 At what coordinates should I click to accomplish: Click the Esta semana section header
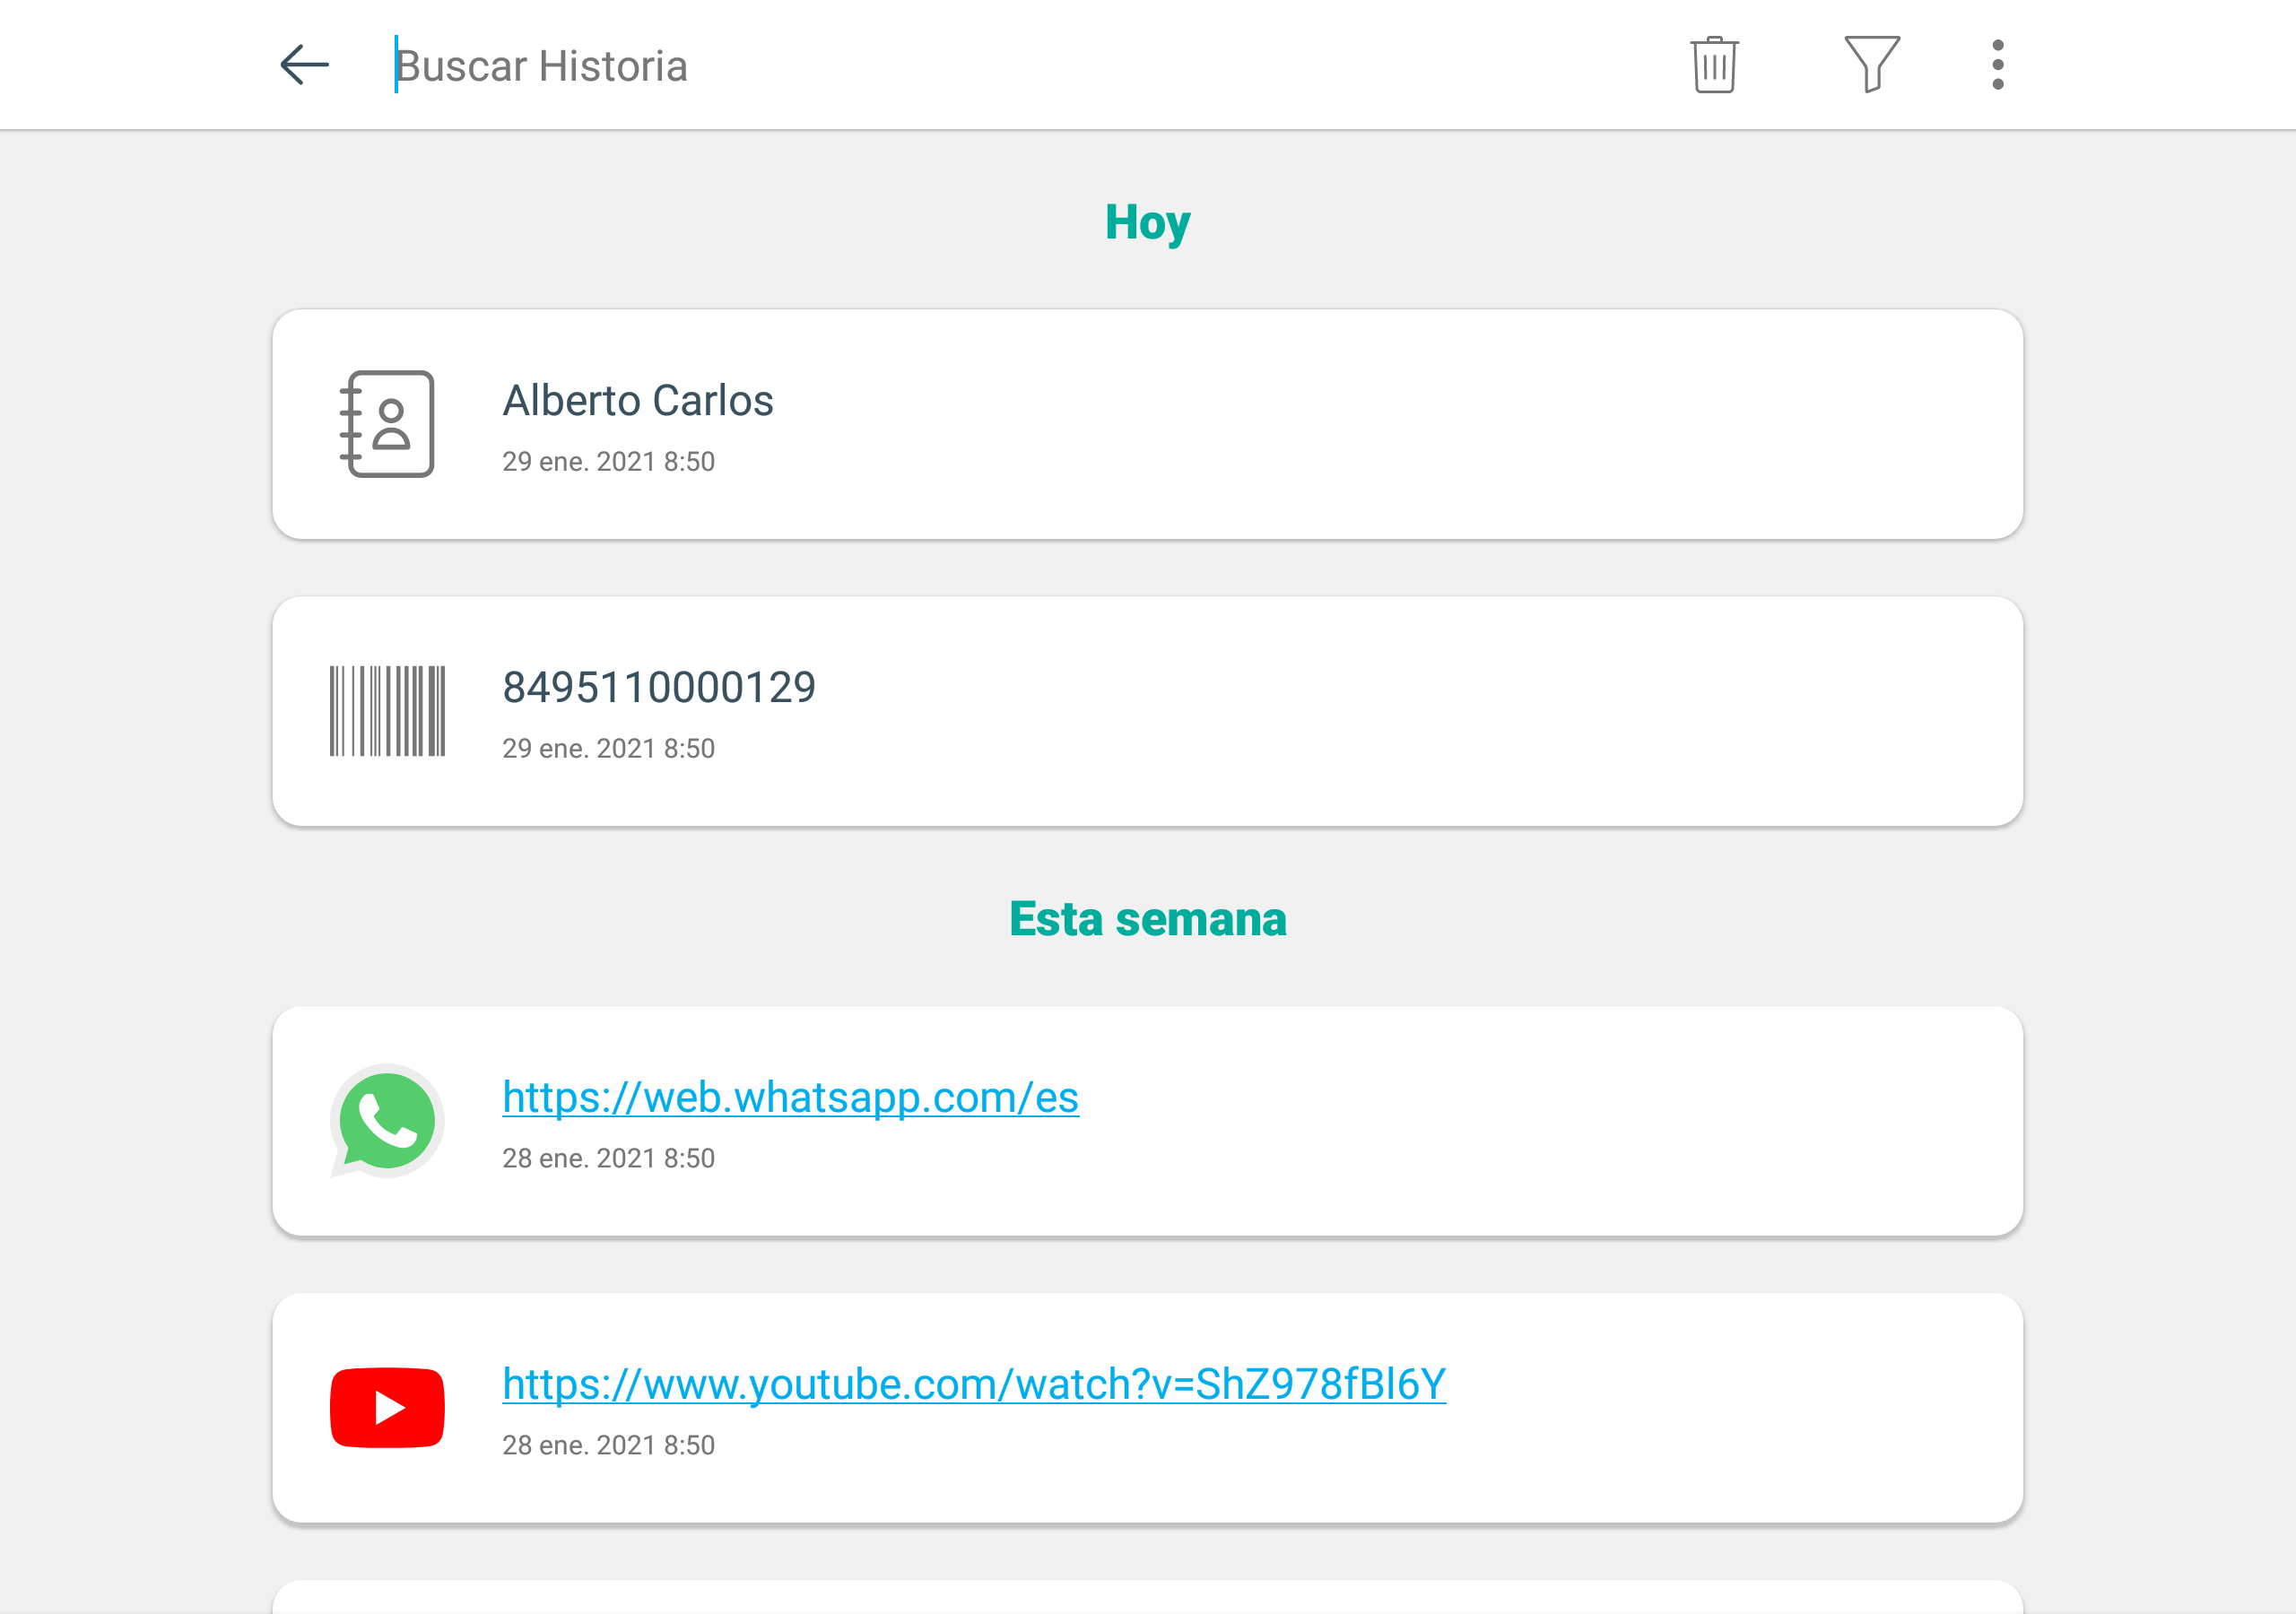pos(1147,919)
